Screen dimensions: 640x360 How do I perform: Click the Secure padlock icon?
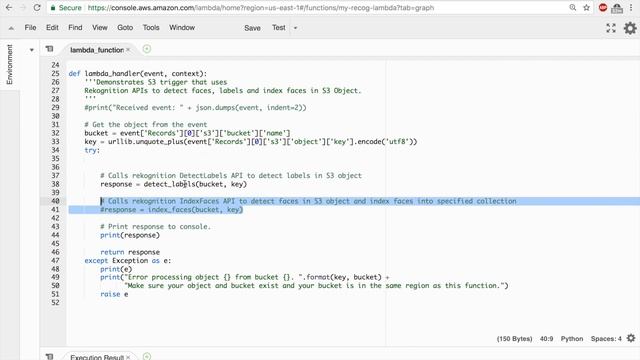pyautogui.click(x=53, y=8)
